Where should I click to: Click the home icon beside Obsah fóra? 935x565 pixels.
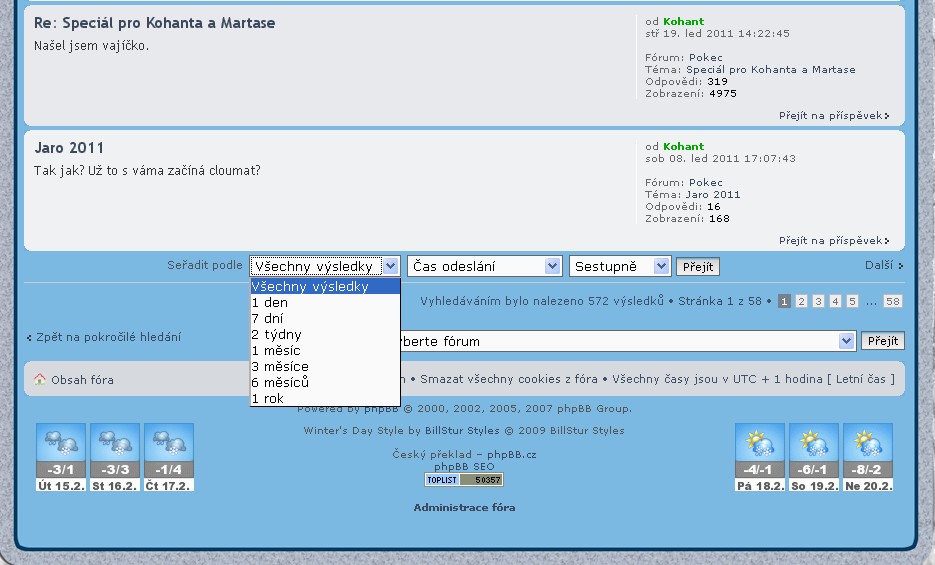tap(40, 380)
